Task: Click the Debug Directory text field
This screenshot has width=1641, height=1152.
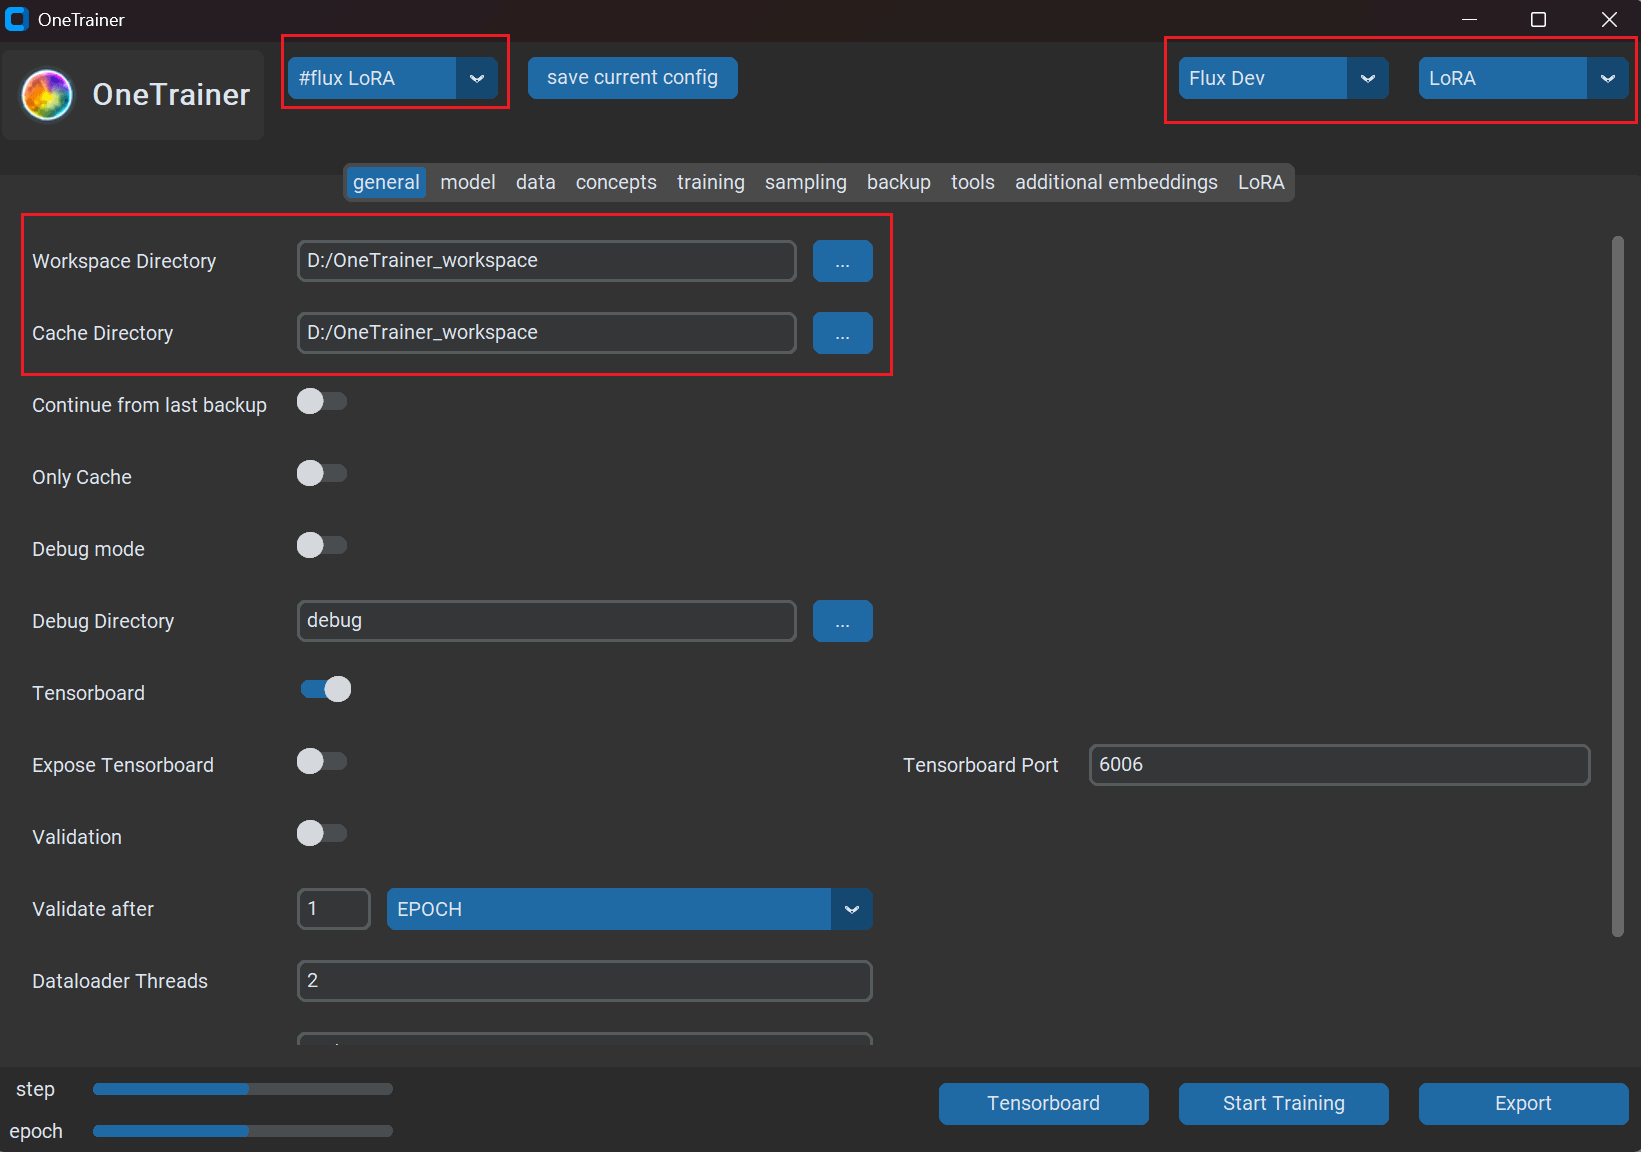Action: pyautogui.click(x=547, y=621)
